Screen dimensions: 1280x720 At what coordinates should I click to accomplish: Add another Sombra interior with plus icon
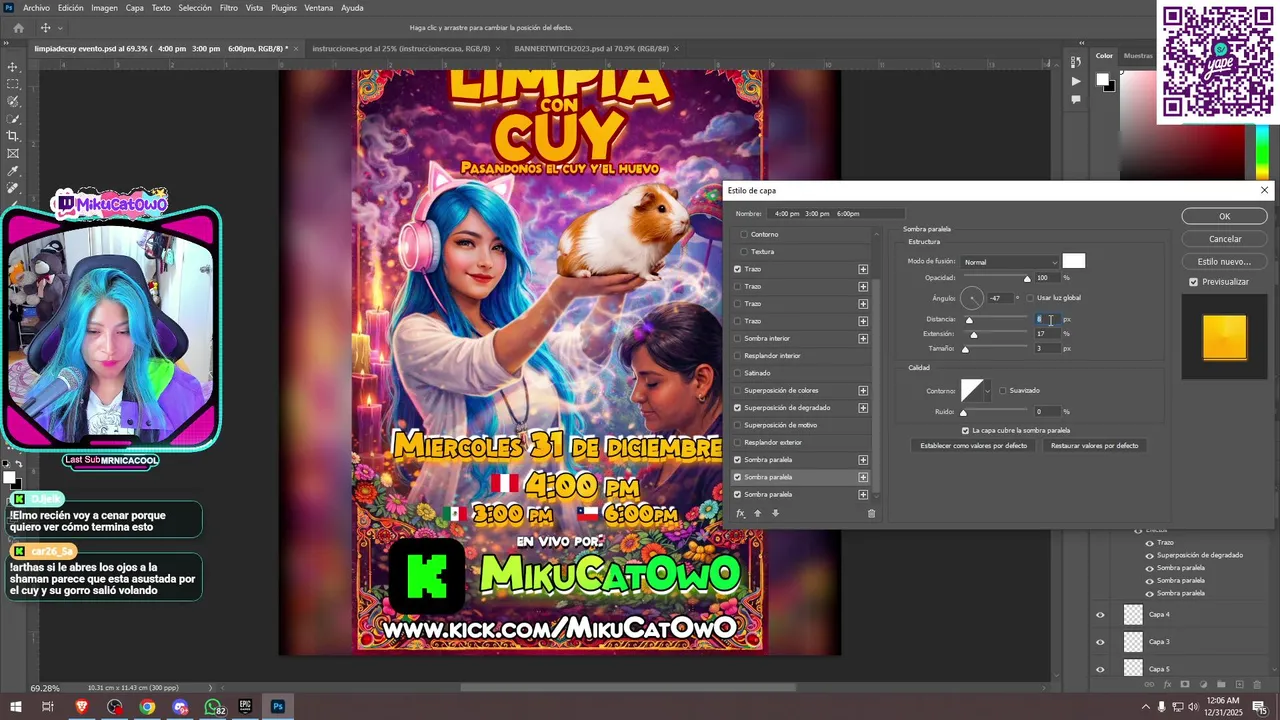pyautogui.click(x=863, y=338)
